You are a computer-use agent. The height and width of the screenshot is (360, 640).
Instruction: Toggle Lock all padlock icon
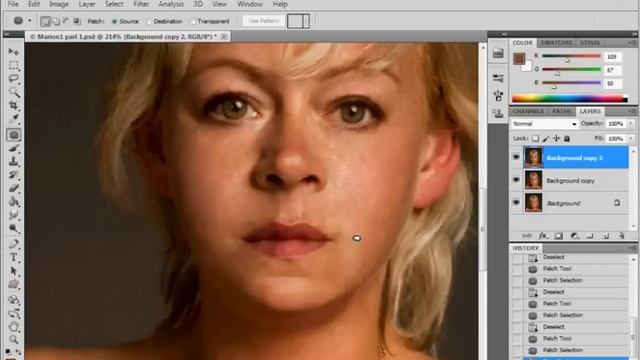[567, 139]
